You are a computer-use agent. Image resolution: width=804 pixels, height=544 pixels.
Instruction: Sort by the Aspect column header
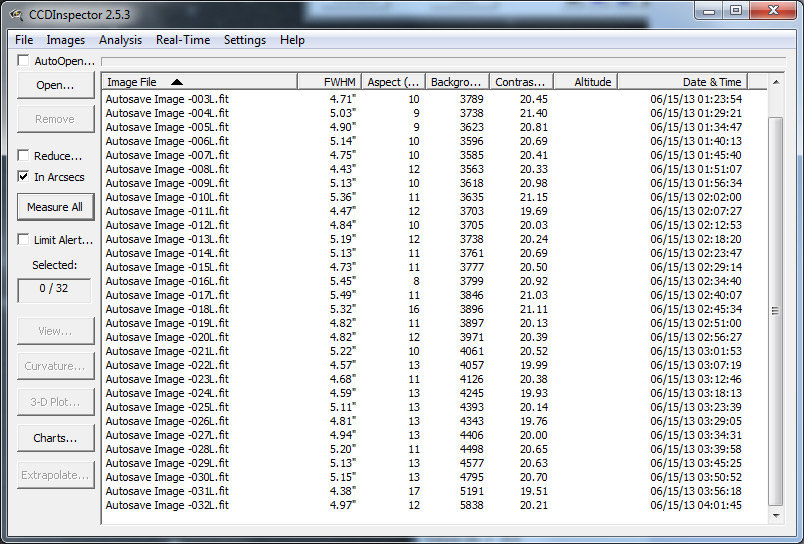[393, 82]
